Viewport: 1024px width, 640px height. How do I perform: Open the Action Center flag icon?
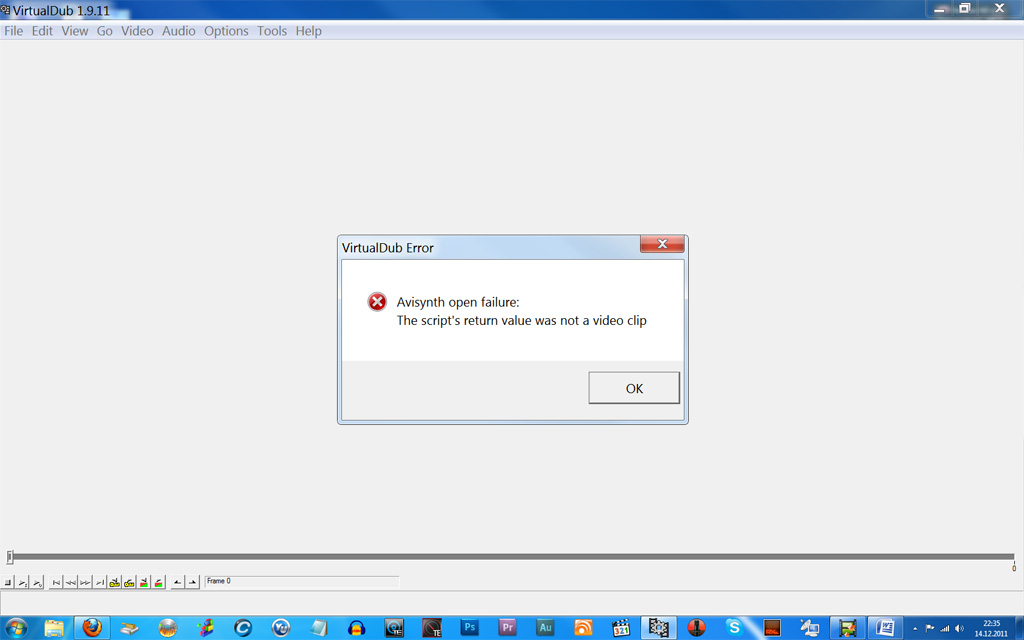click(929, 628)
